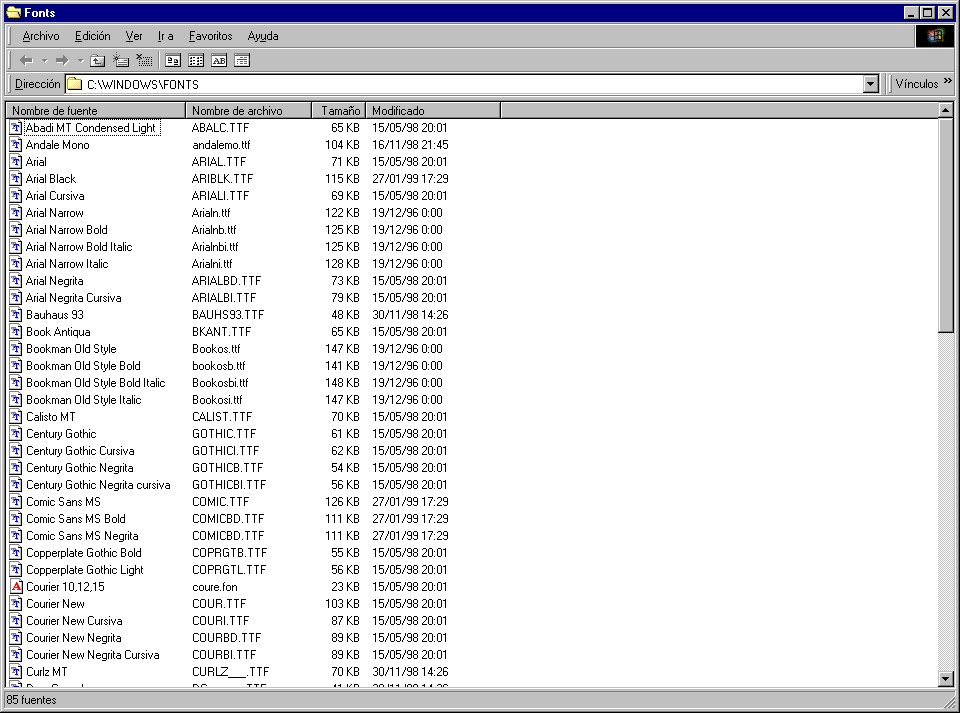Open the Ayuda menu
The image size is (960, 713).
[263, 36]
